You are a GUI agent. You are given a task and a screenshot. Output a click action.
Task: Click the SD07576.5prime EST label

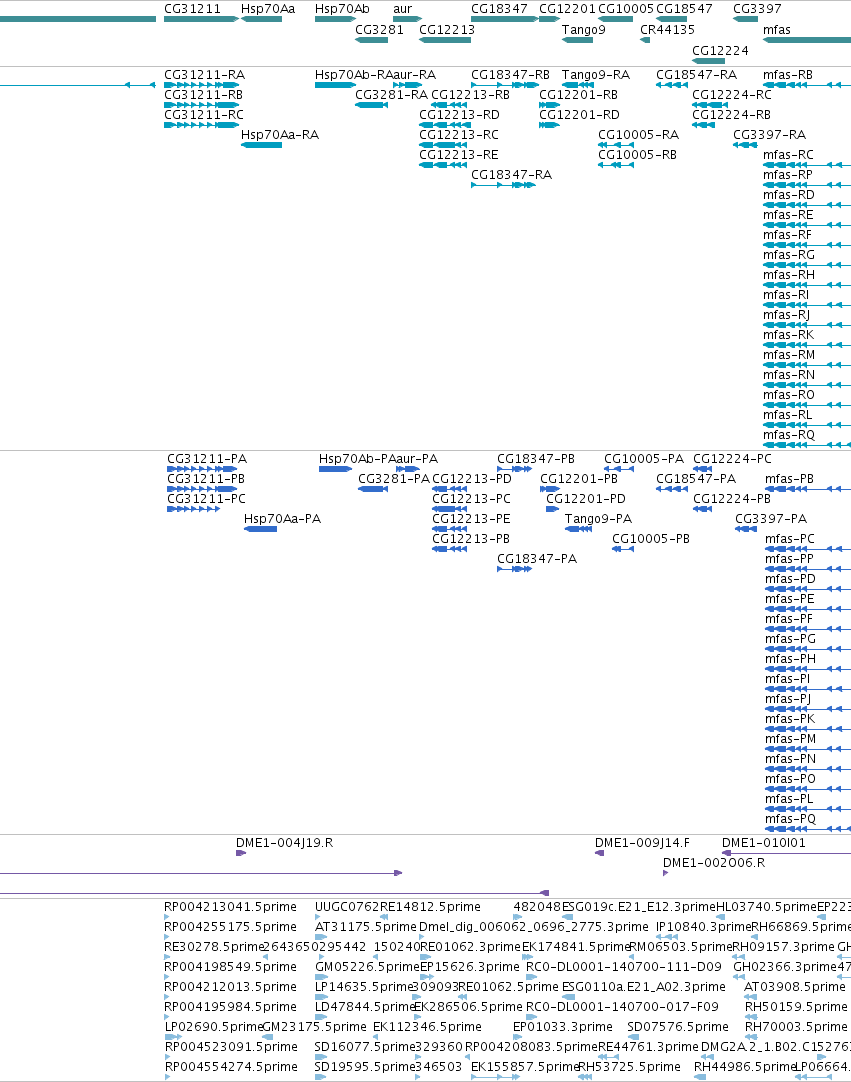678,1027
